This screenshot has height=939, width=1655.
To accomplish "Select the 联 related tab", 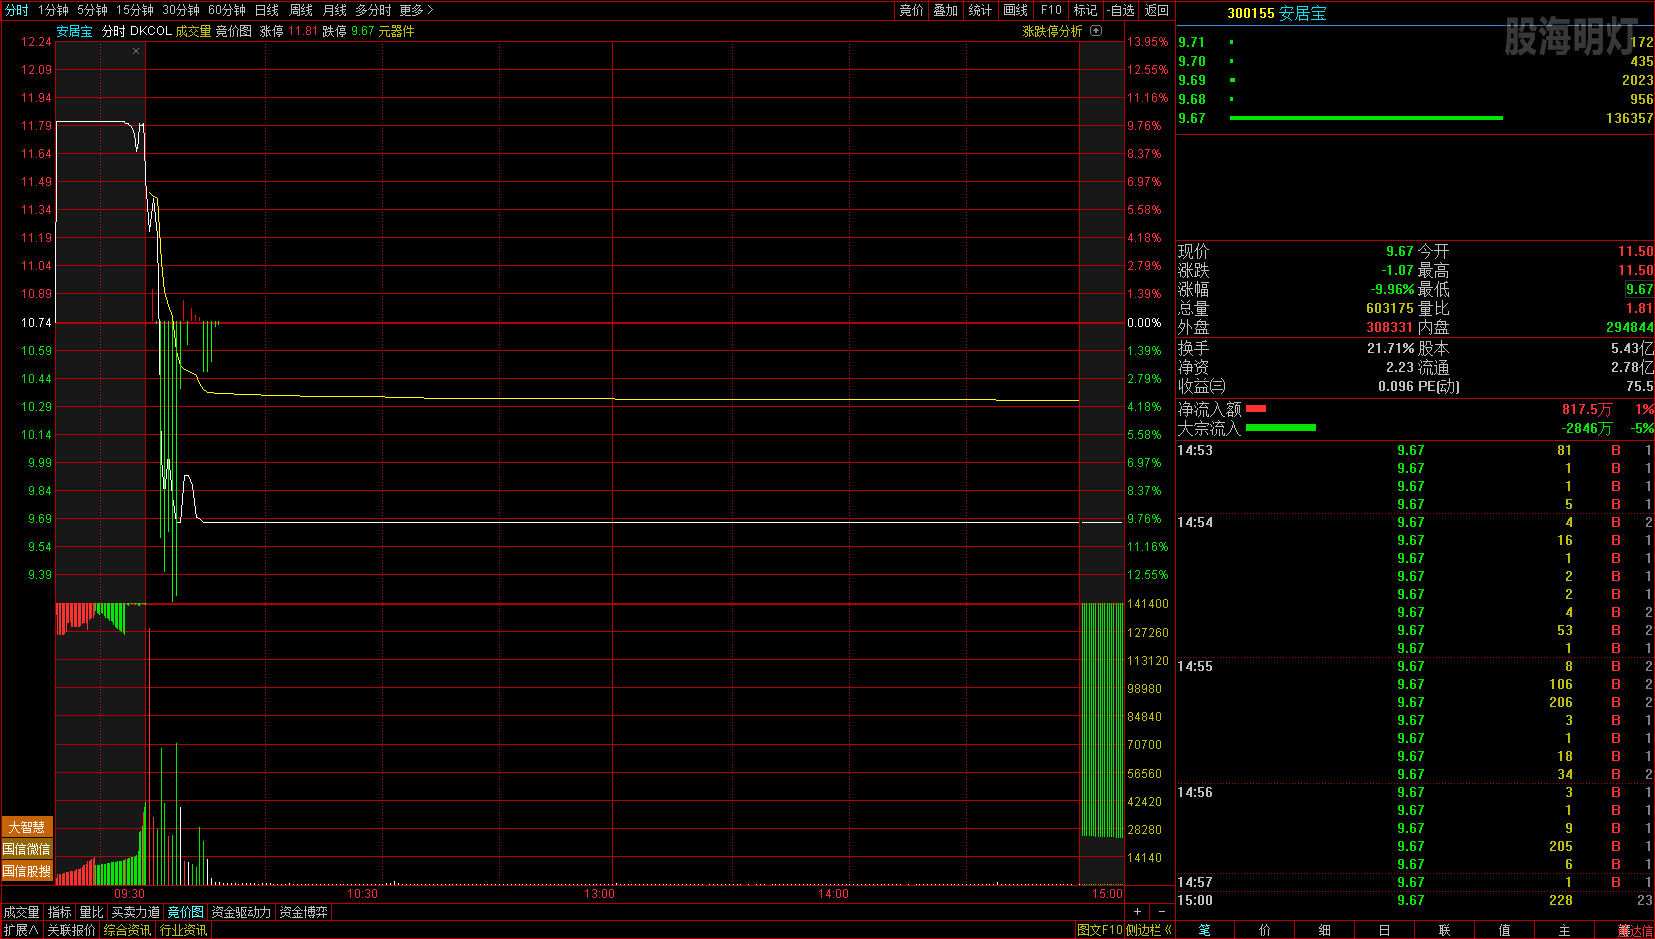I will tap(1445, 930).
